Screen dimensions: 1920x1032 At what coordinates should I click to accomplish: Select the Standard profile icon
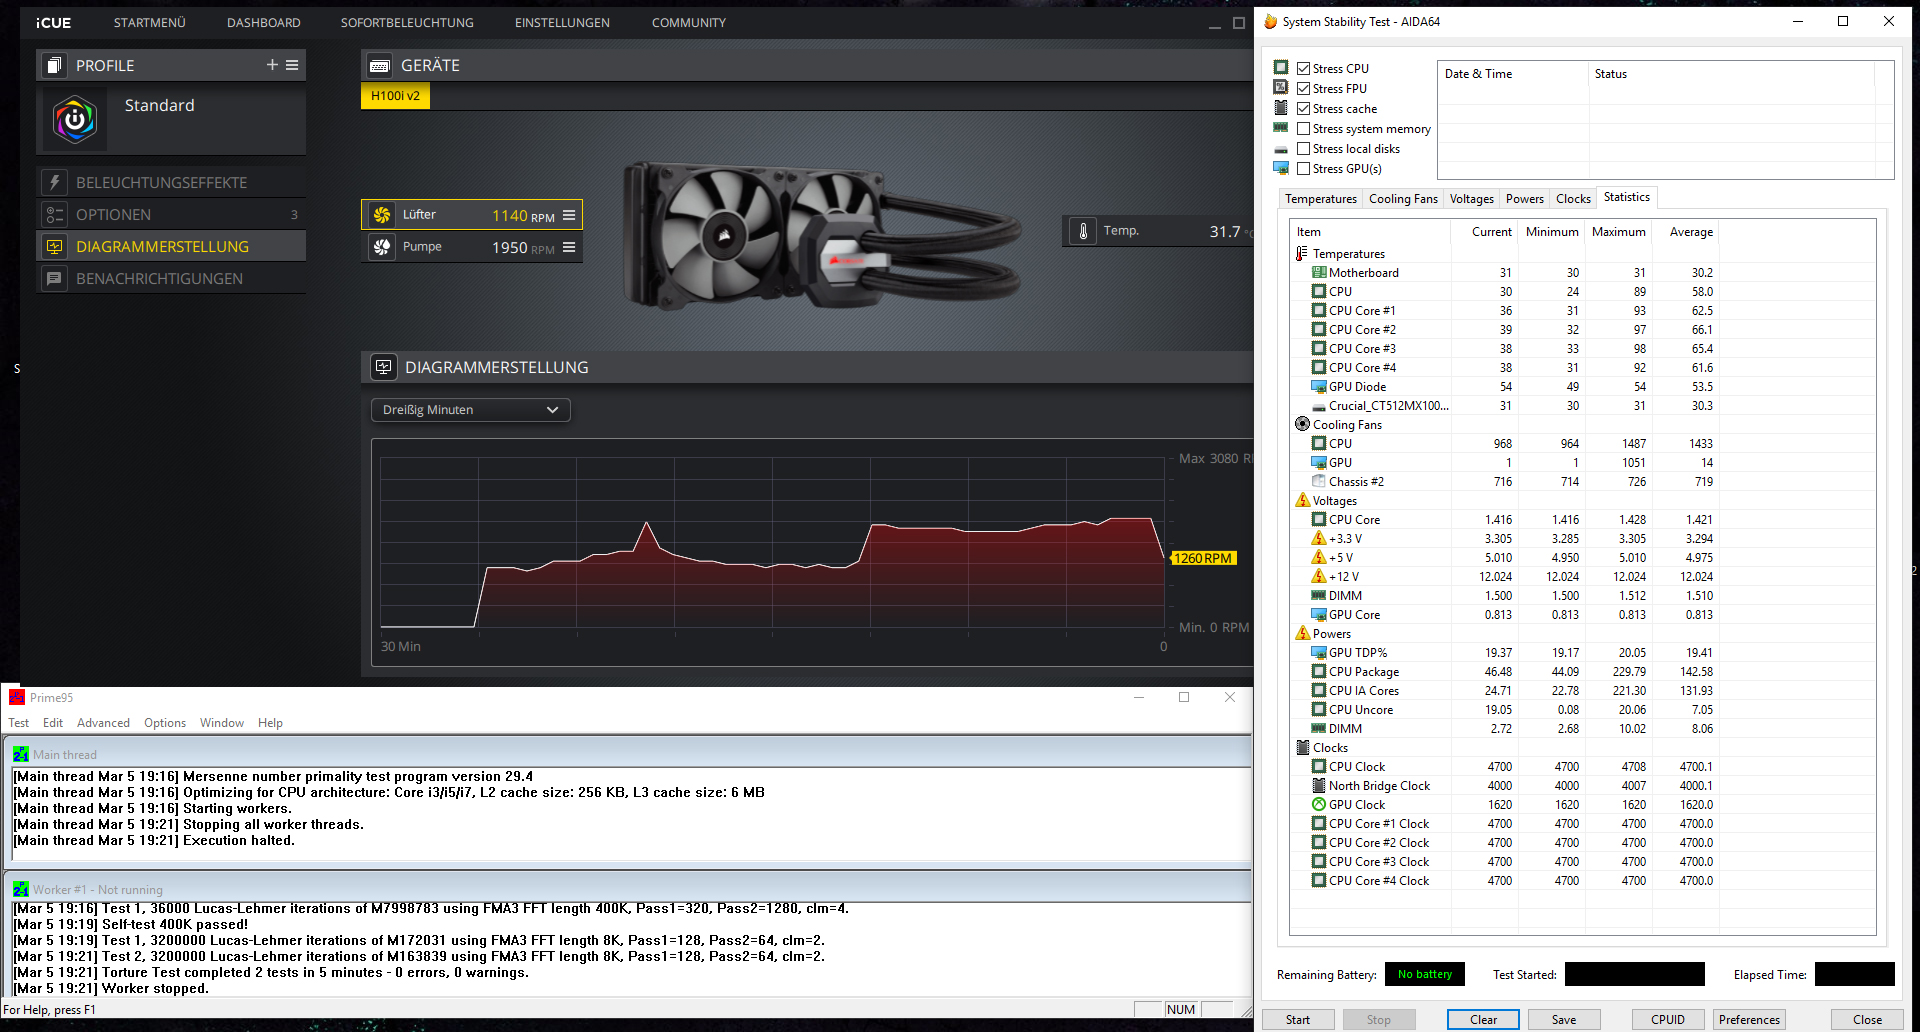(75, 120)
